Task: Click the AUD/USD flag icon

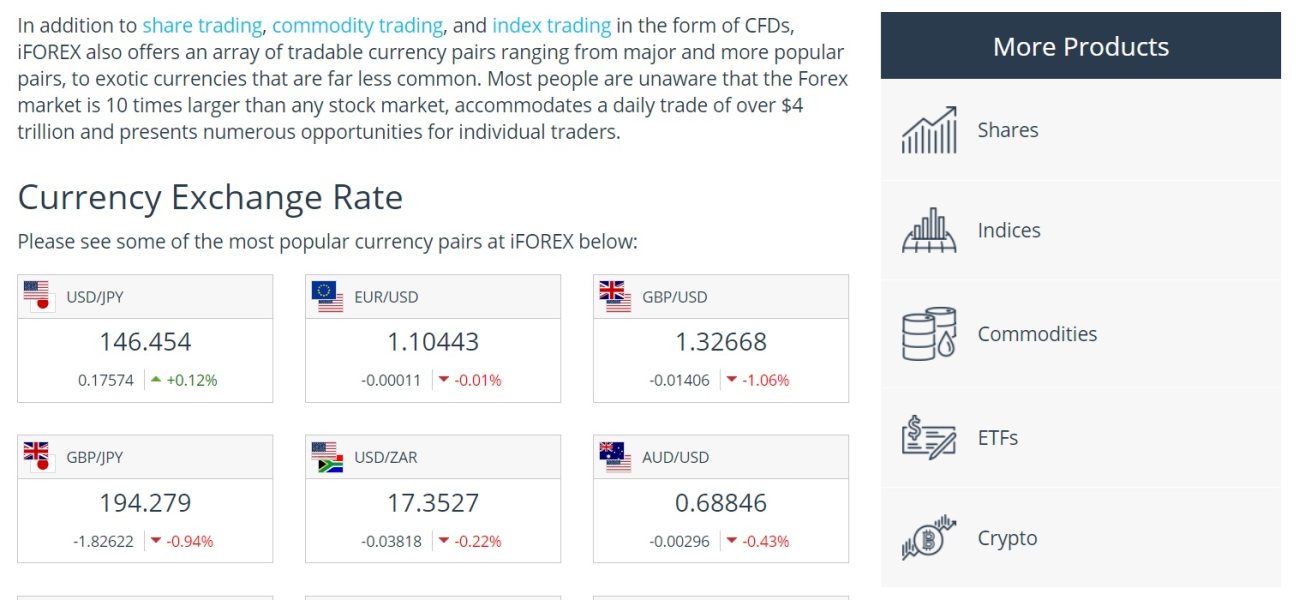Action: click(x=615, y=457)
